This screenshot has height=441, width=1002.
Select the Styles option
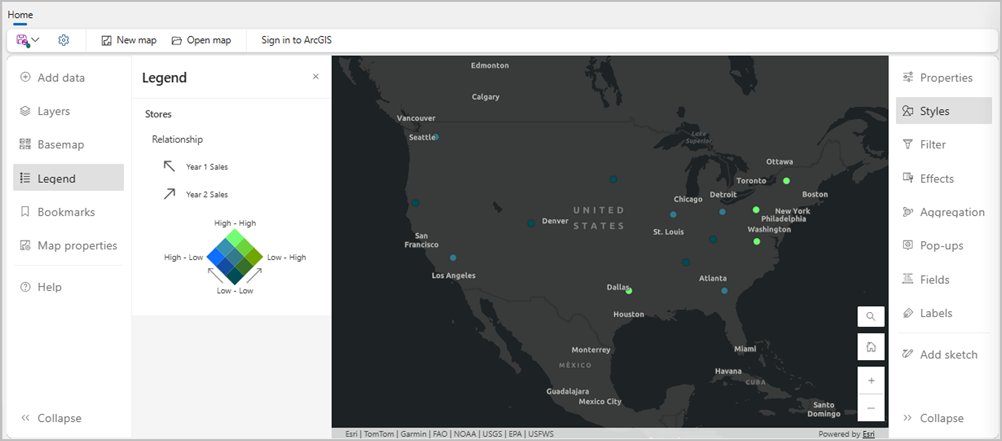coord(944,111)
